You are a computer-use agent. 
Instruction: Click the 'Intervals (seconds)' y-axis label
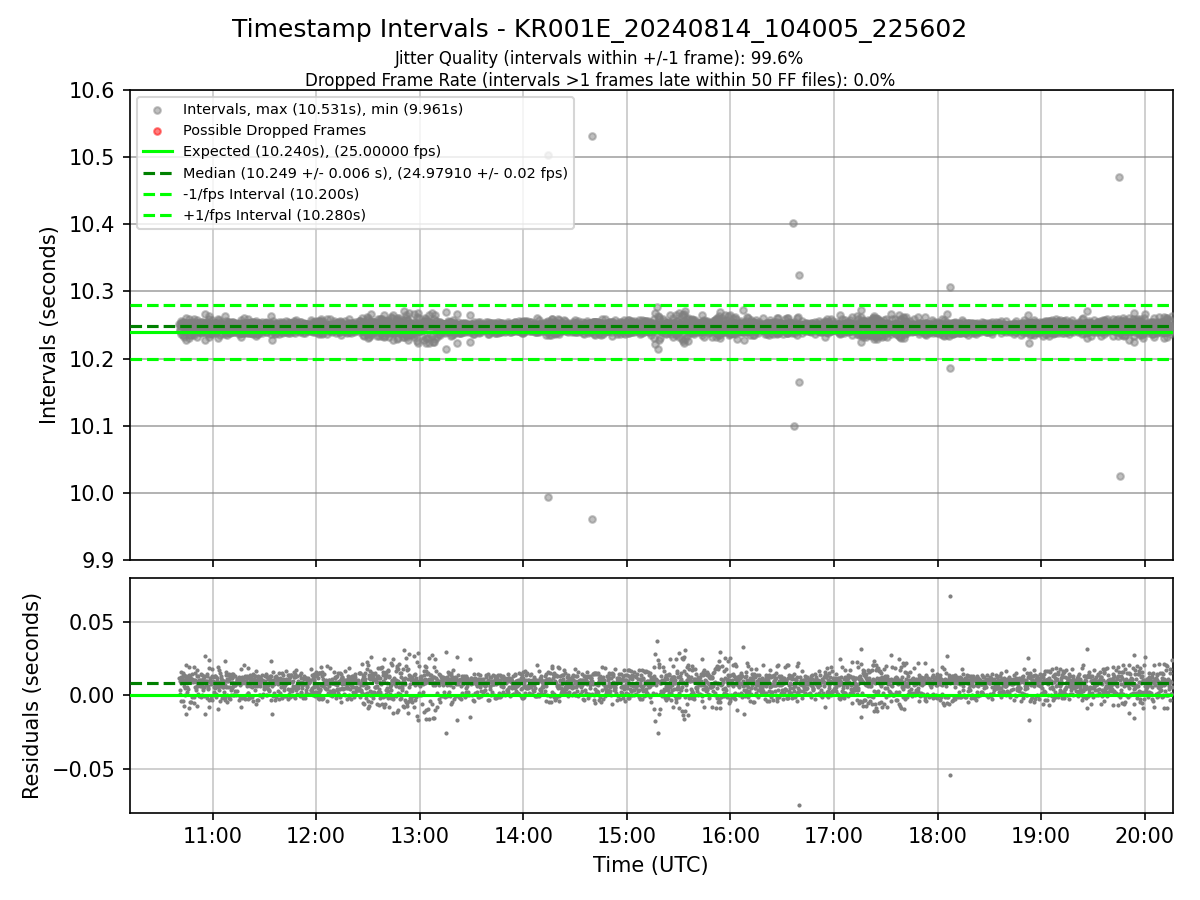pyautogui.click(x=49, y=325)
